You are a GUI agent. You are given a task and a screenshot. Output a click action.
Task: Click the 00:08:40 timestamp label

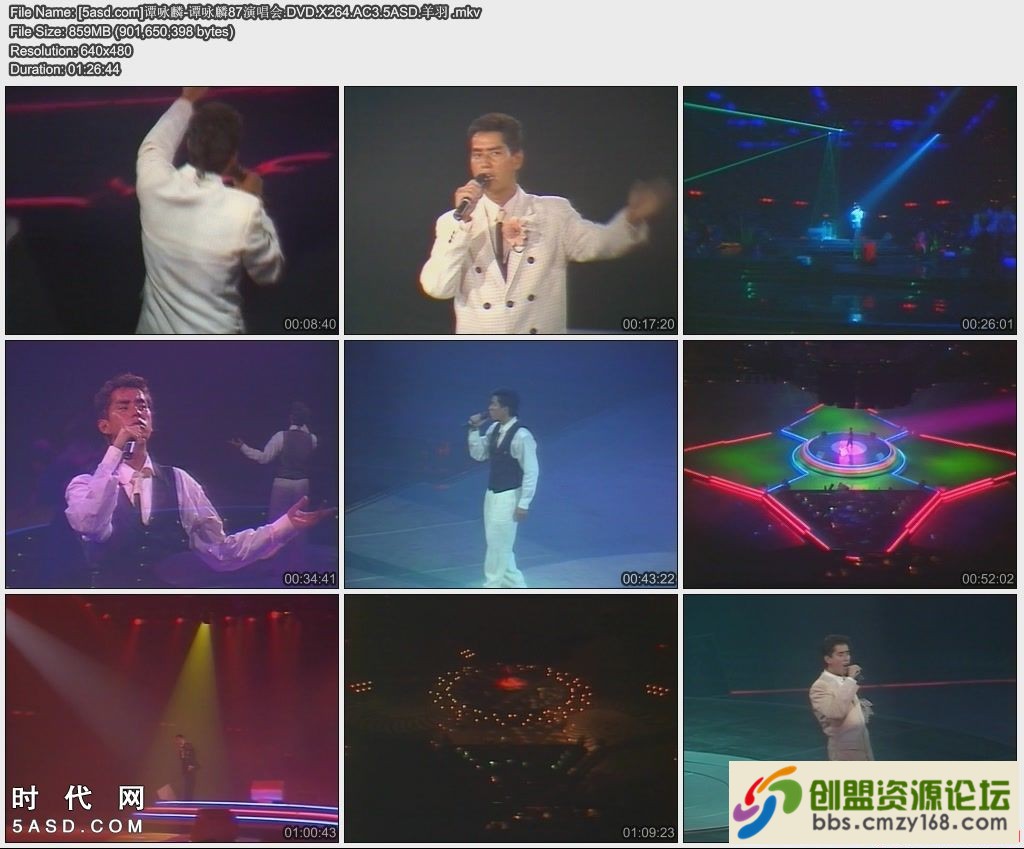point(310,324)
